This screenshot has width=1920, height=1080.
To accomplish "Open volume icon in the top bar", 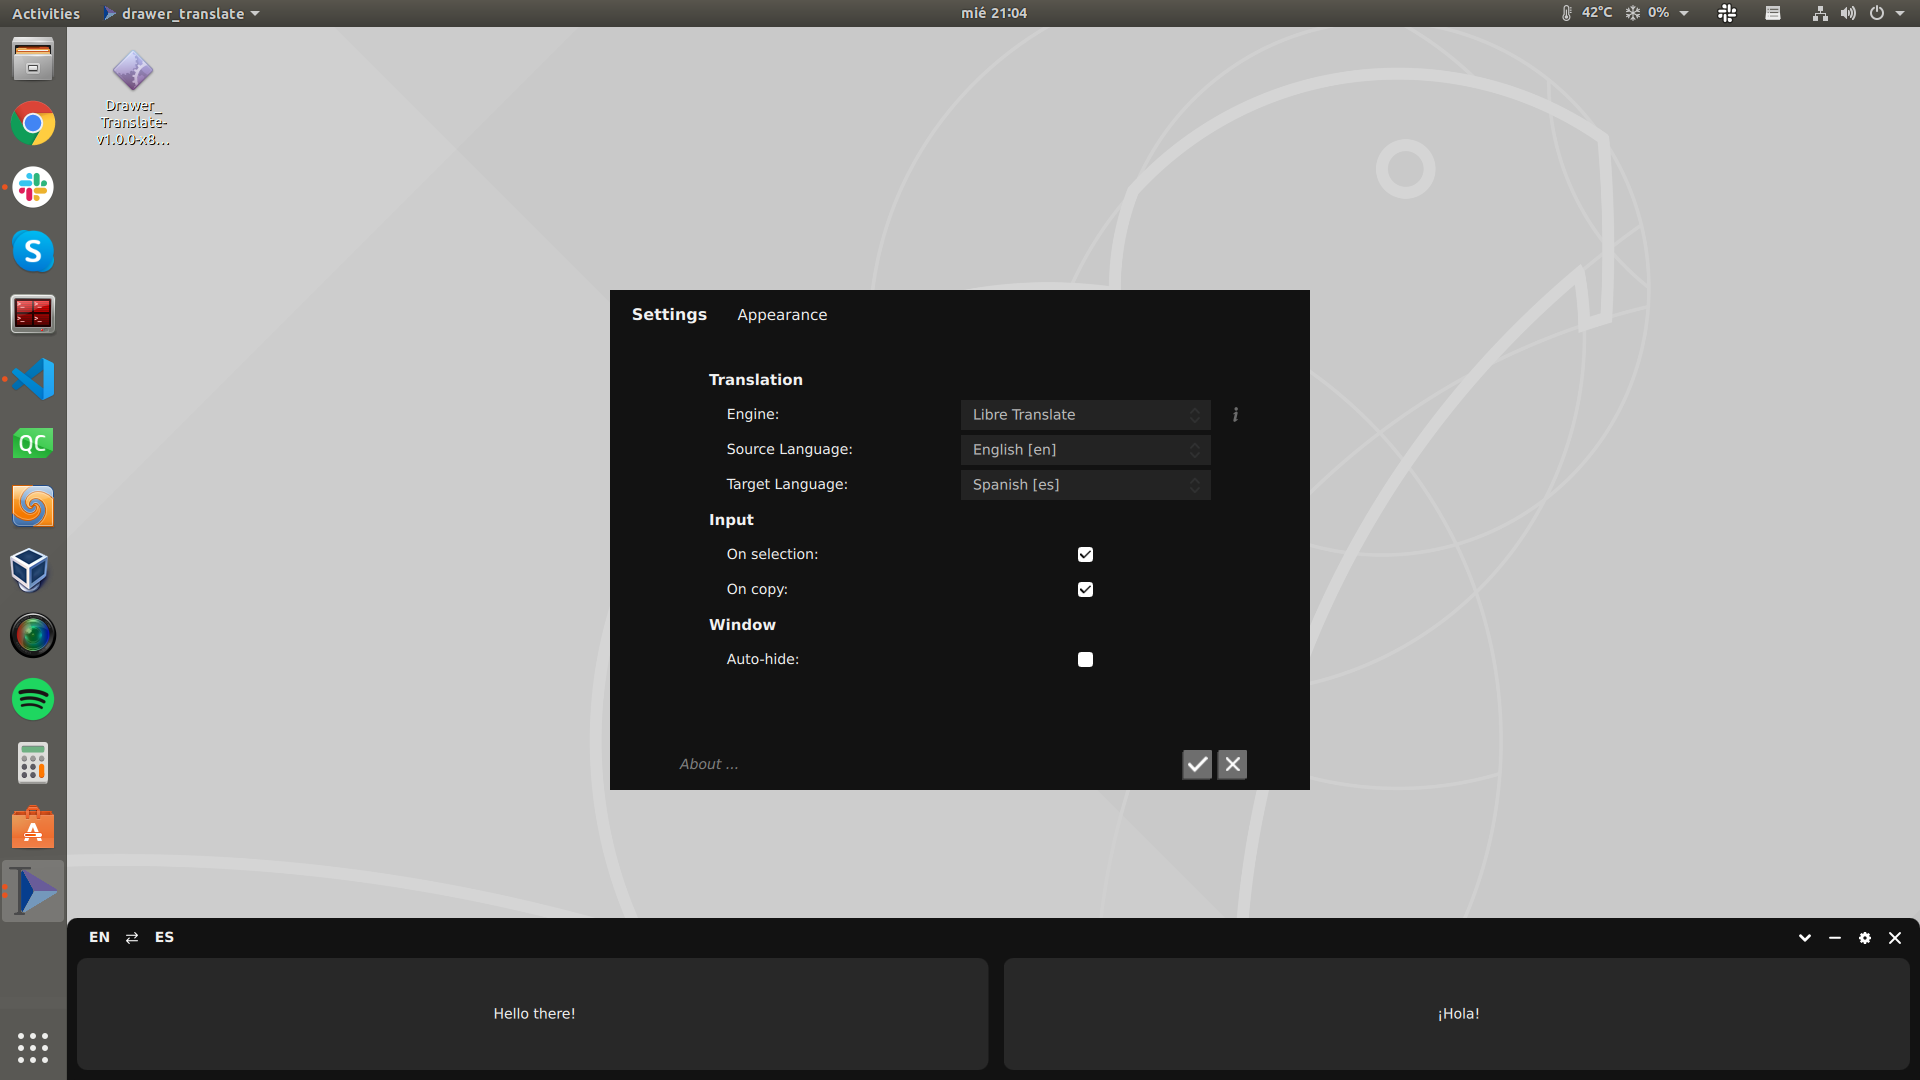I will [1848, 13].
